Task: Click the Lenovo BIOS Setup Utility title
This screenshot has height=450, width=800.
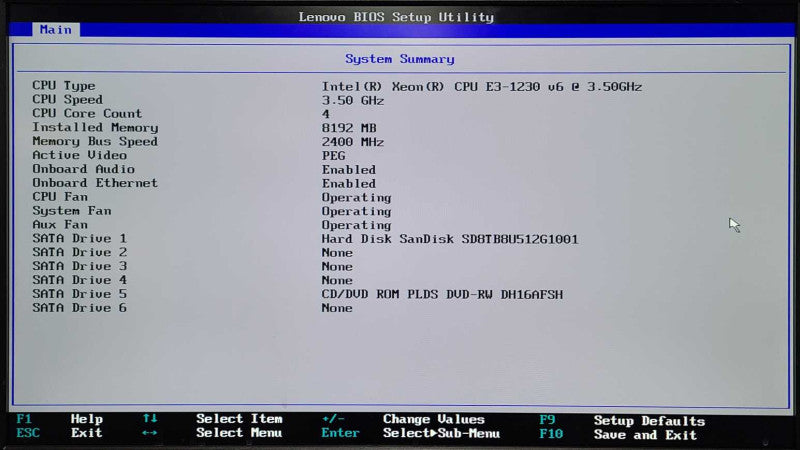Action: point(396,17)
